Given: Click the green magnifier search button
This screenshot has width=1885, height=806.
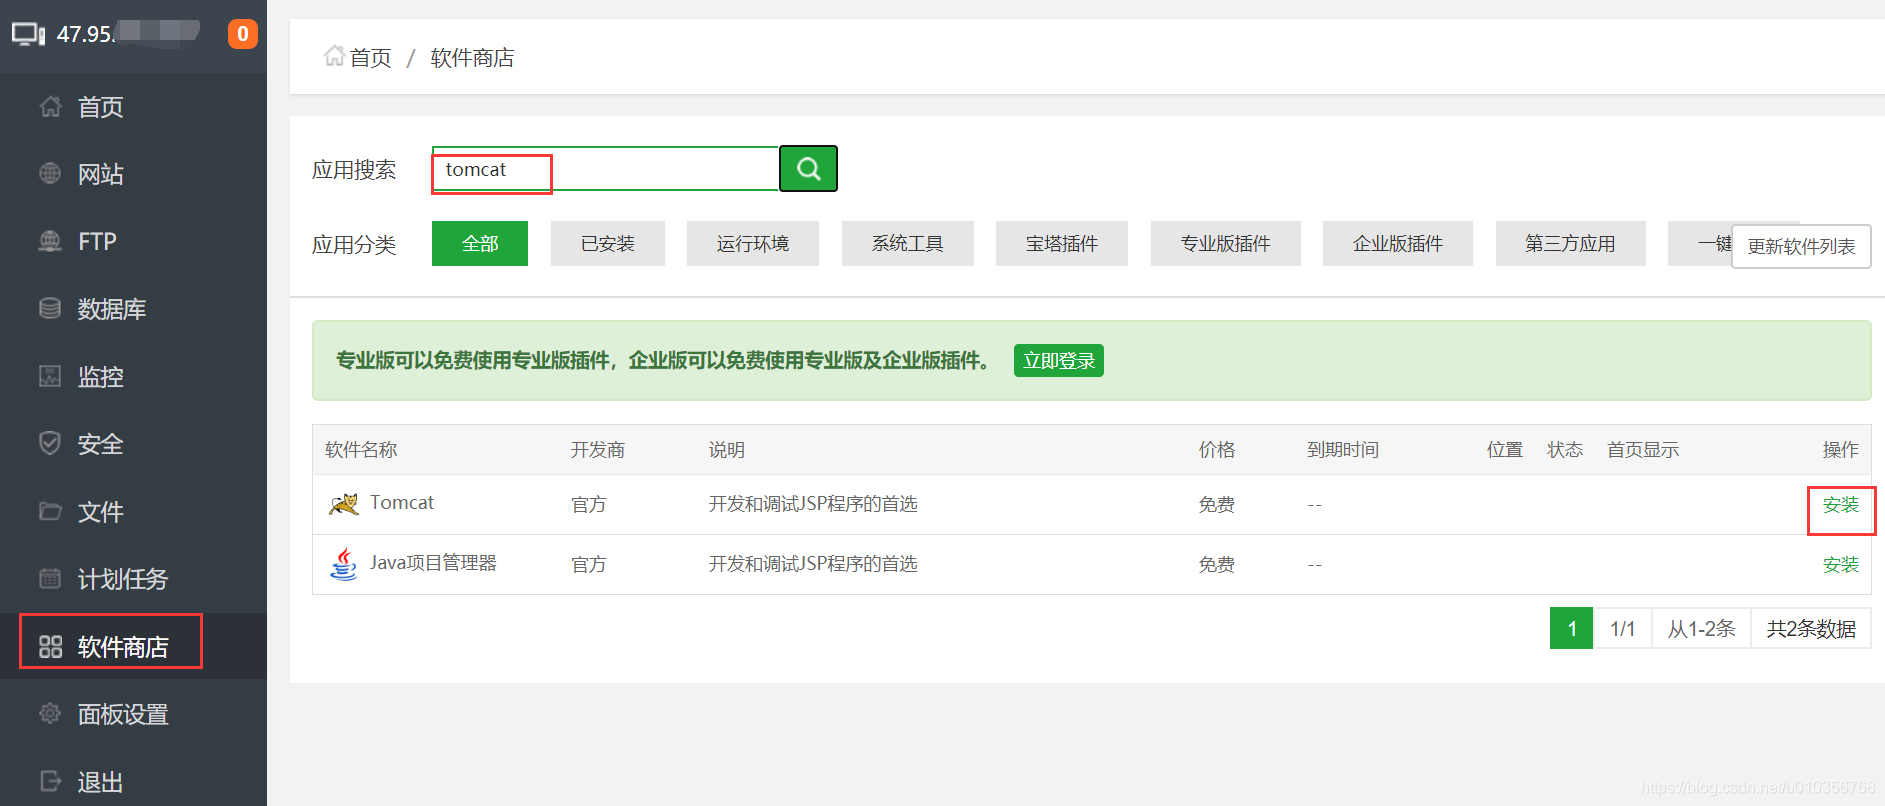Looking at the screenshot, I should pos(808,168).
